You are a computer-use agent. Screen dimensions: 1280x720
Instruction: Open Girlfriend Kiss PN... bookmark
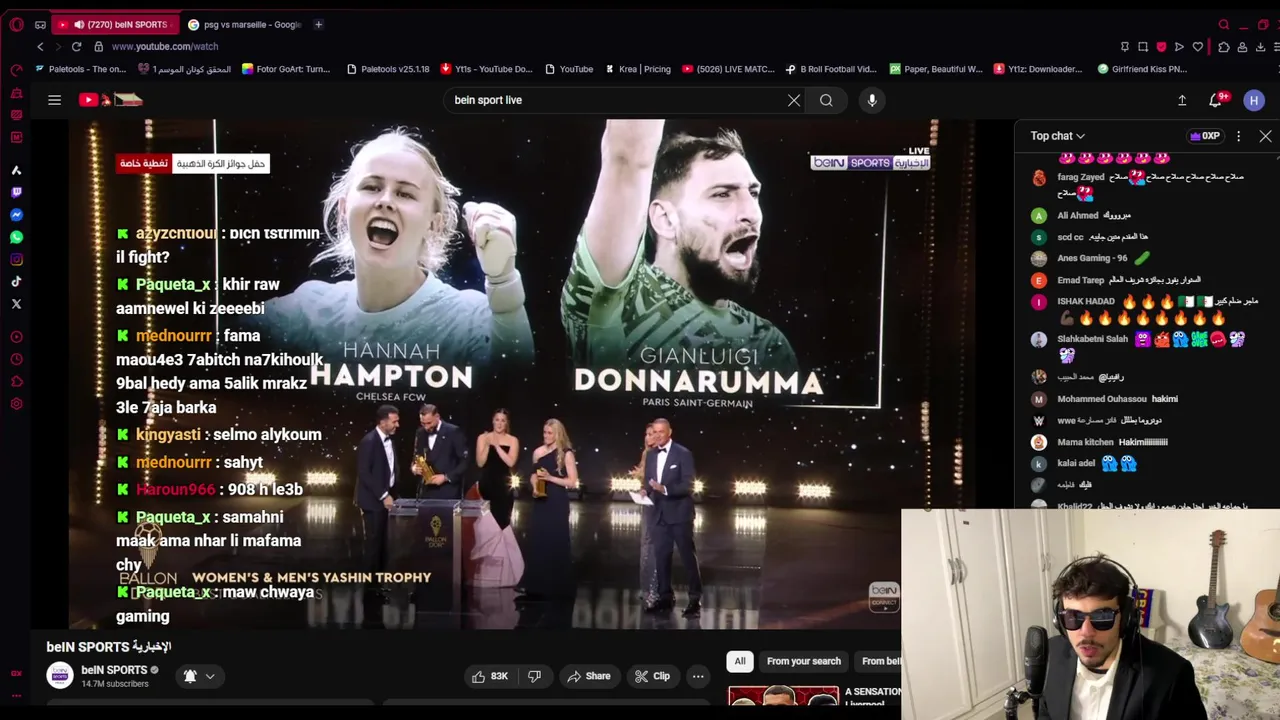tap(1142, 69)
